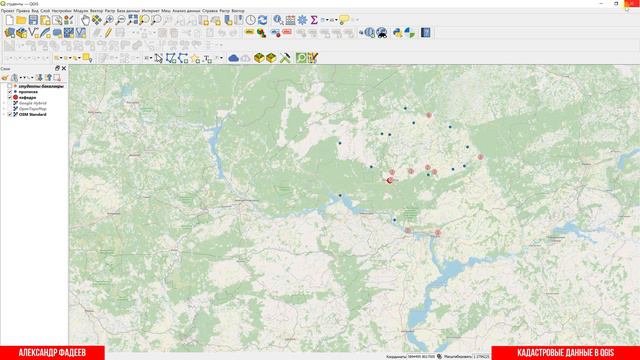Image resolution: width=640 pixels, height=360 pixels.
Task: Expand the Google Hybrid tree row
Action: tap(4, 103)
